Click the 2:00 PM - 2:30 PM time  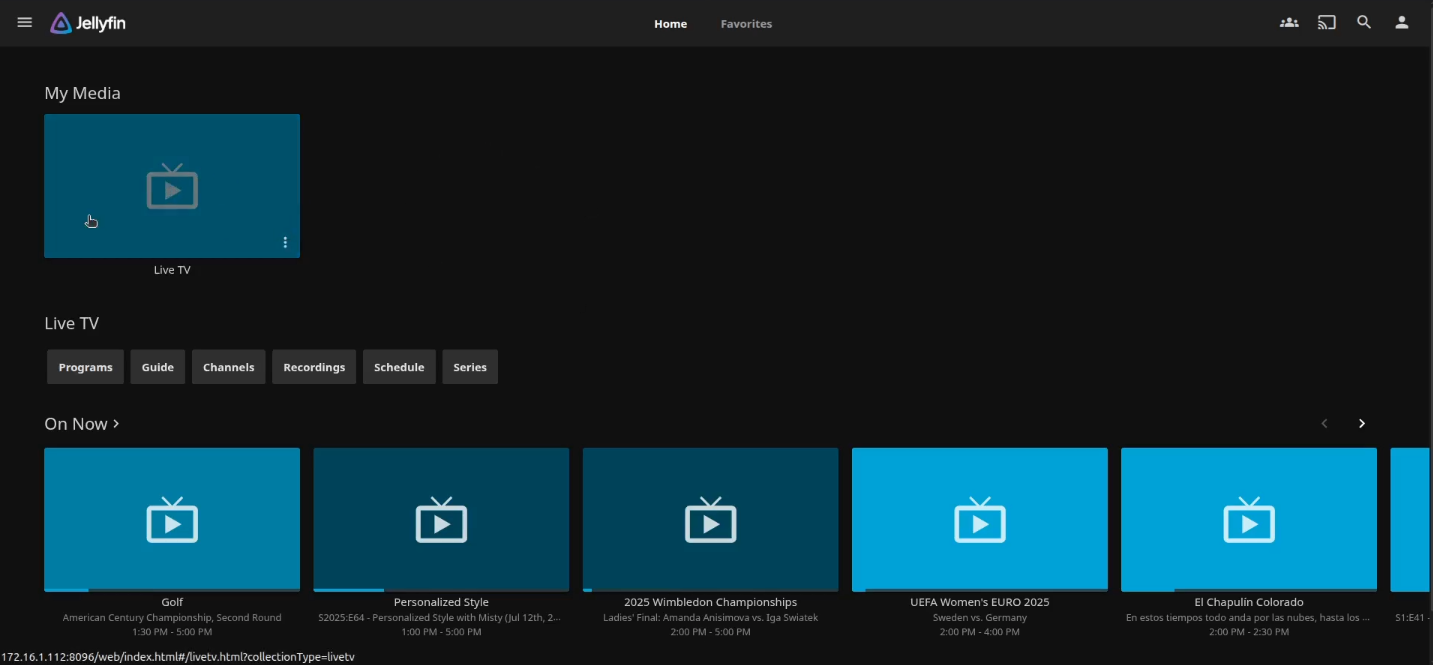click(x=1249, y=633)
